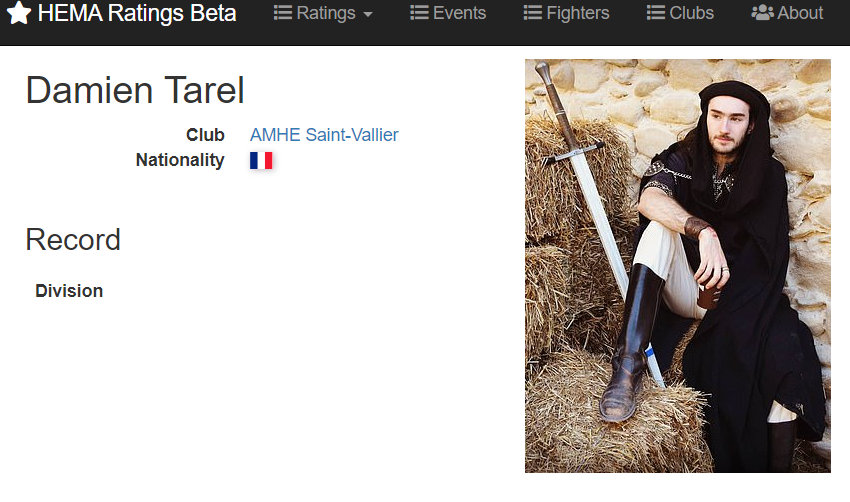850x502 pixels.
Task: Click the French flag nationality icon
Action: coord(261,161)
